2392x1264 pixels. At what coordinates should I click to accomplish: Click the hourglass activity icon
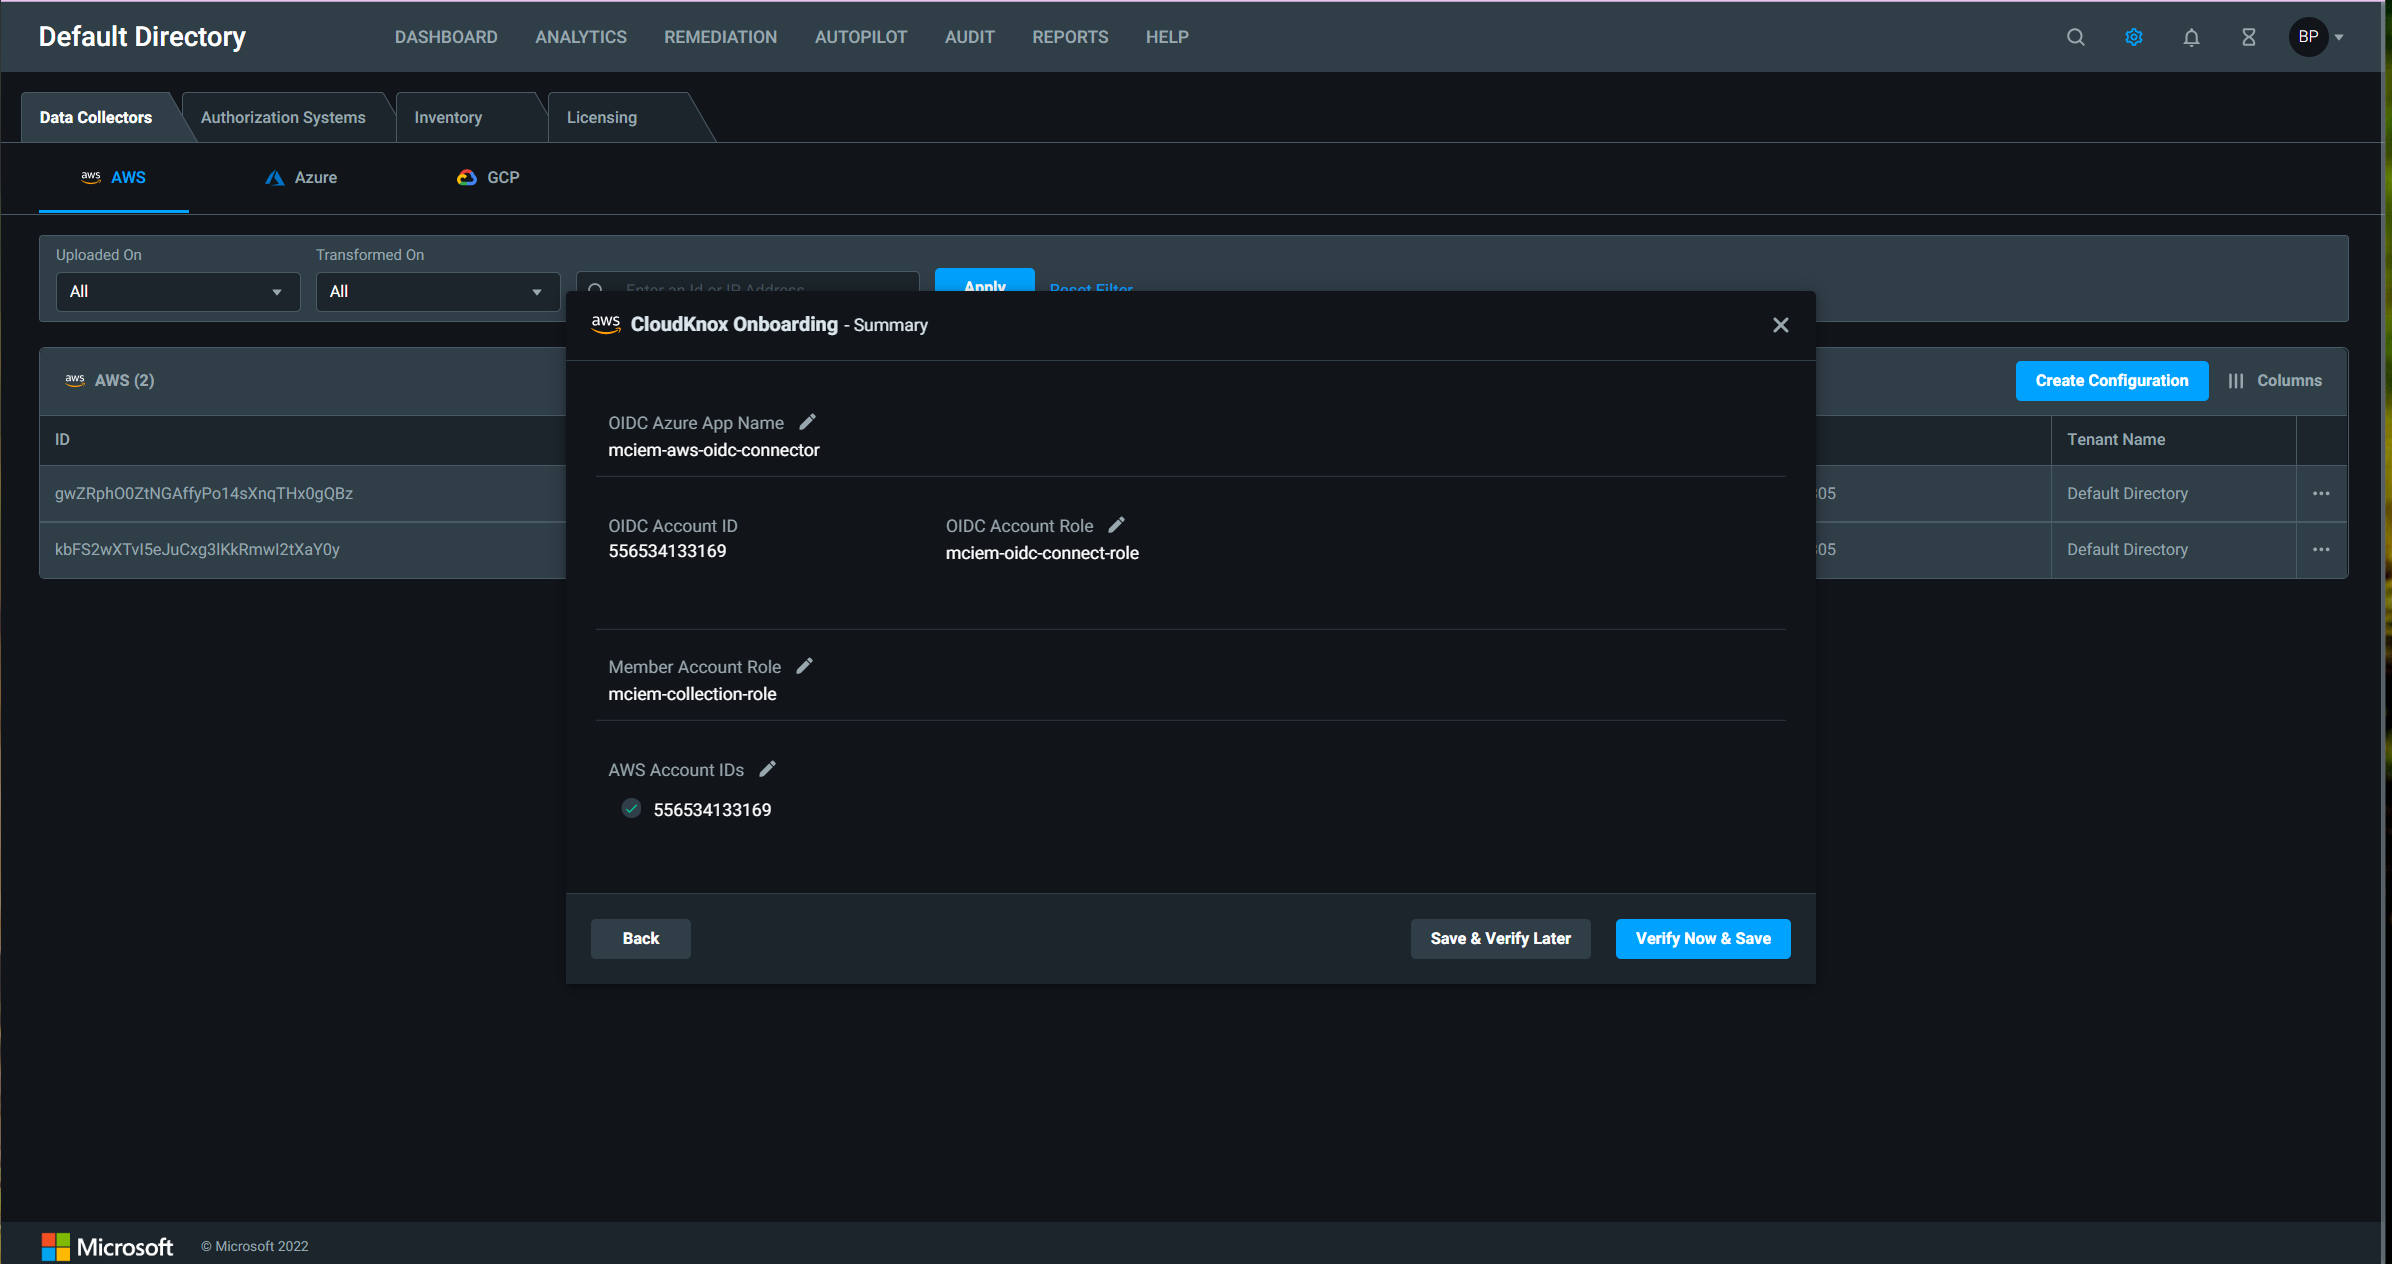pyautogui.click(x=2248, y=37)
